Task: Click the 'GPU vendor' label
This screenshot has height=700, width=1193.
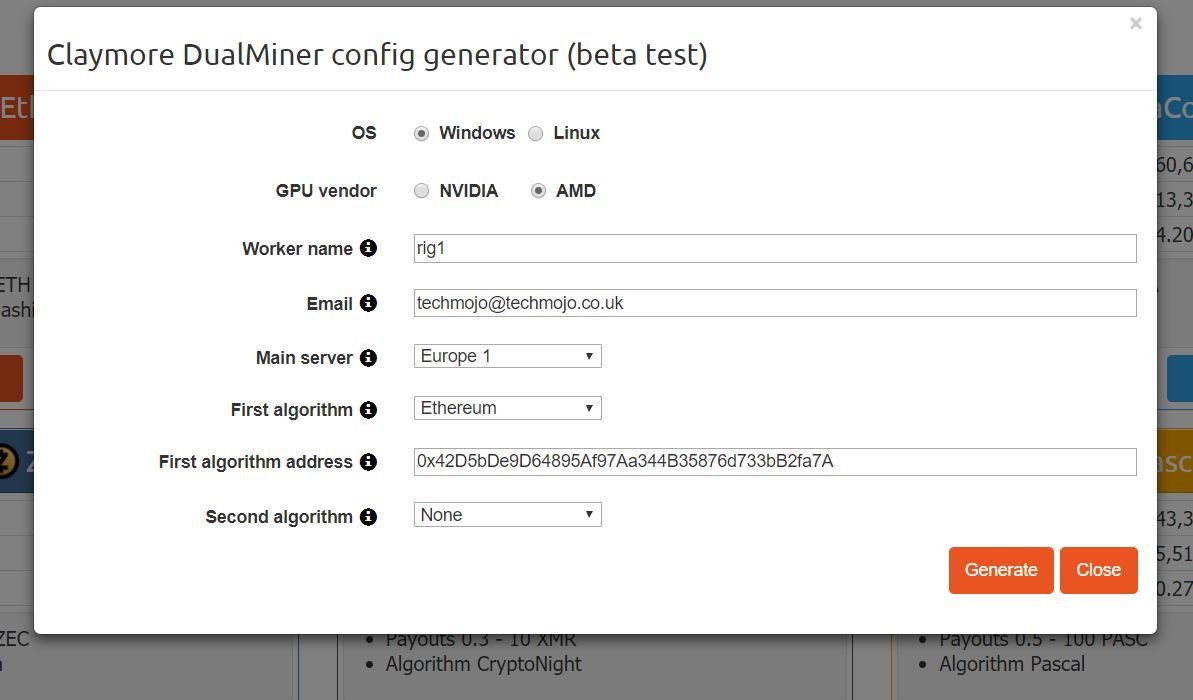Action: 326,191
